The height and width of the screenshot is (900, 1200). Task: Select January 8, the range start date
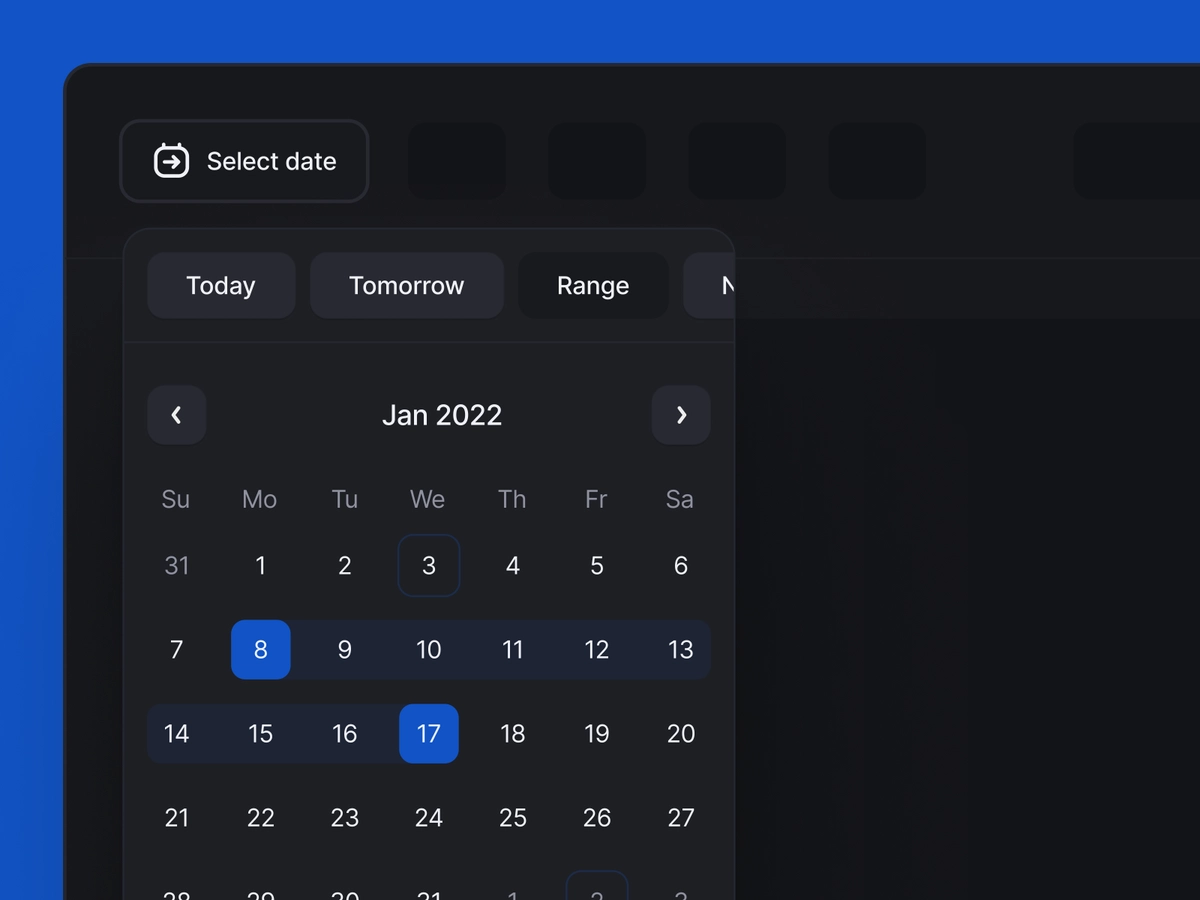tap(260, 649)
